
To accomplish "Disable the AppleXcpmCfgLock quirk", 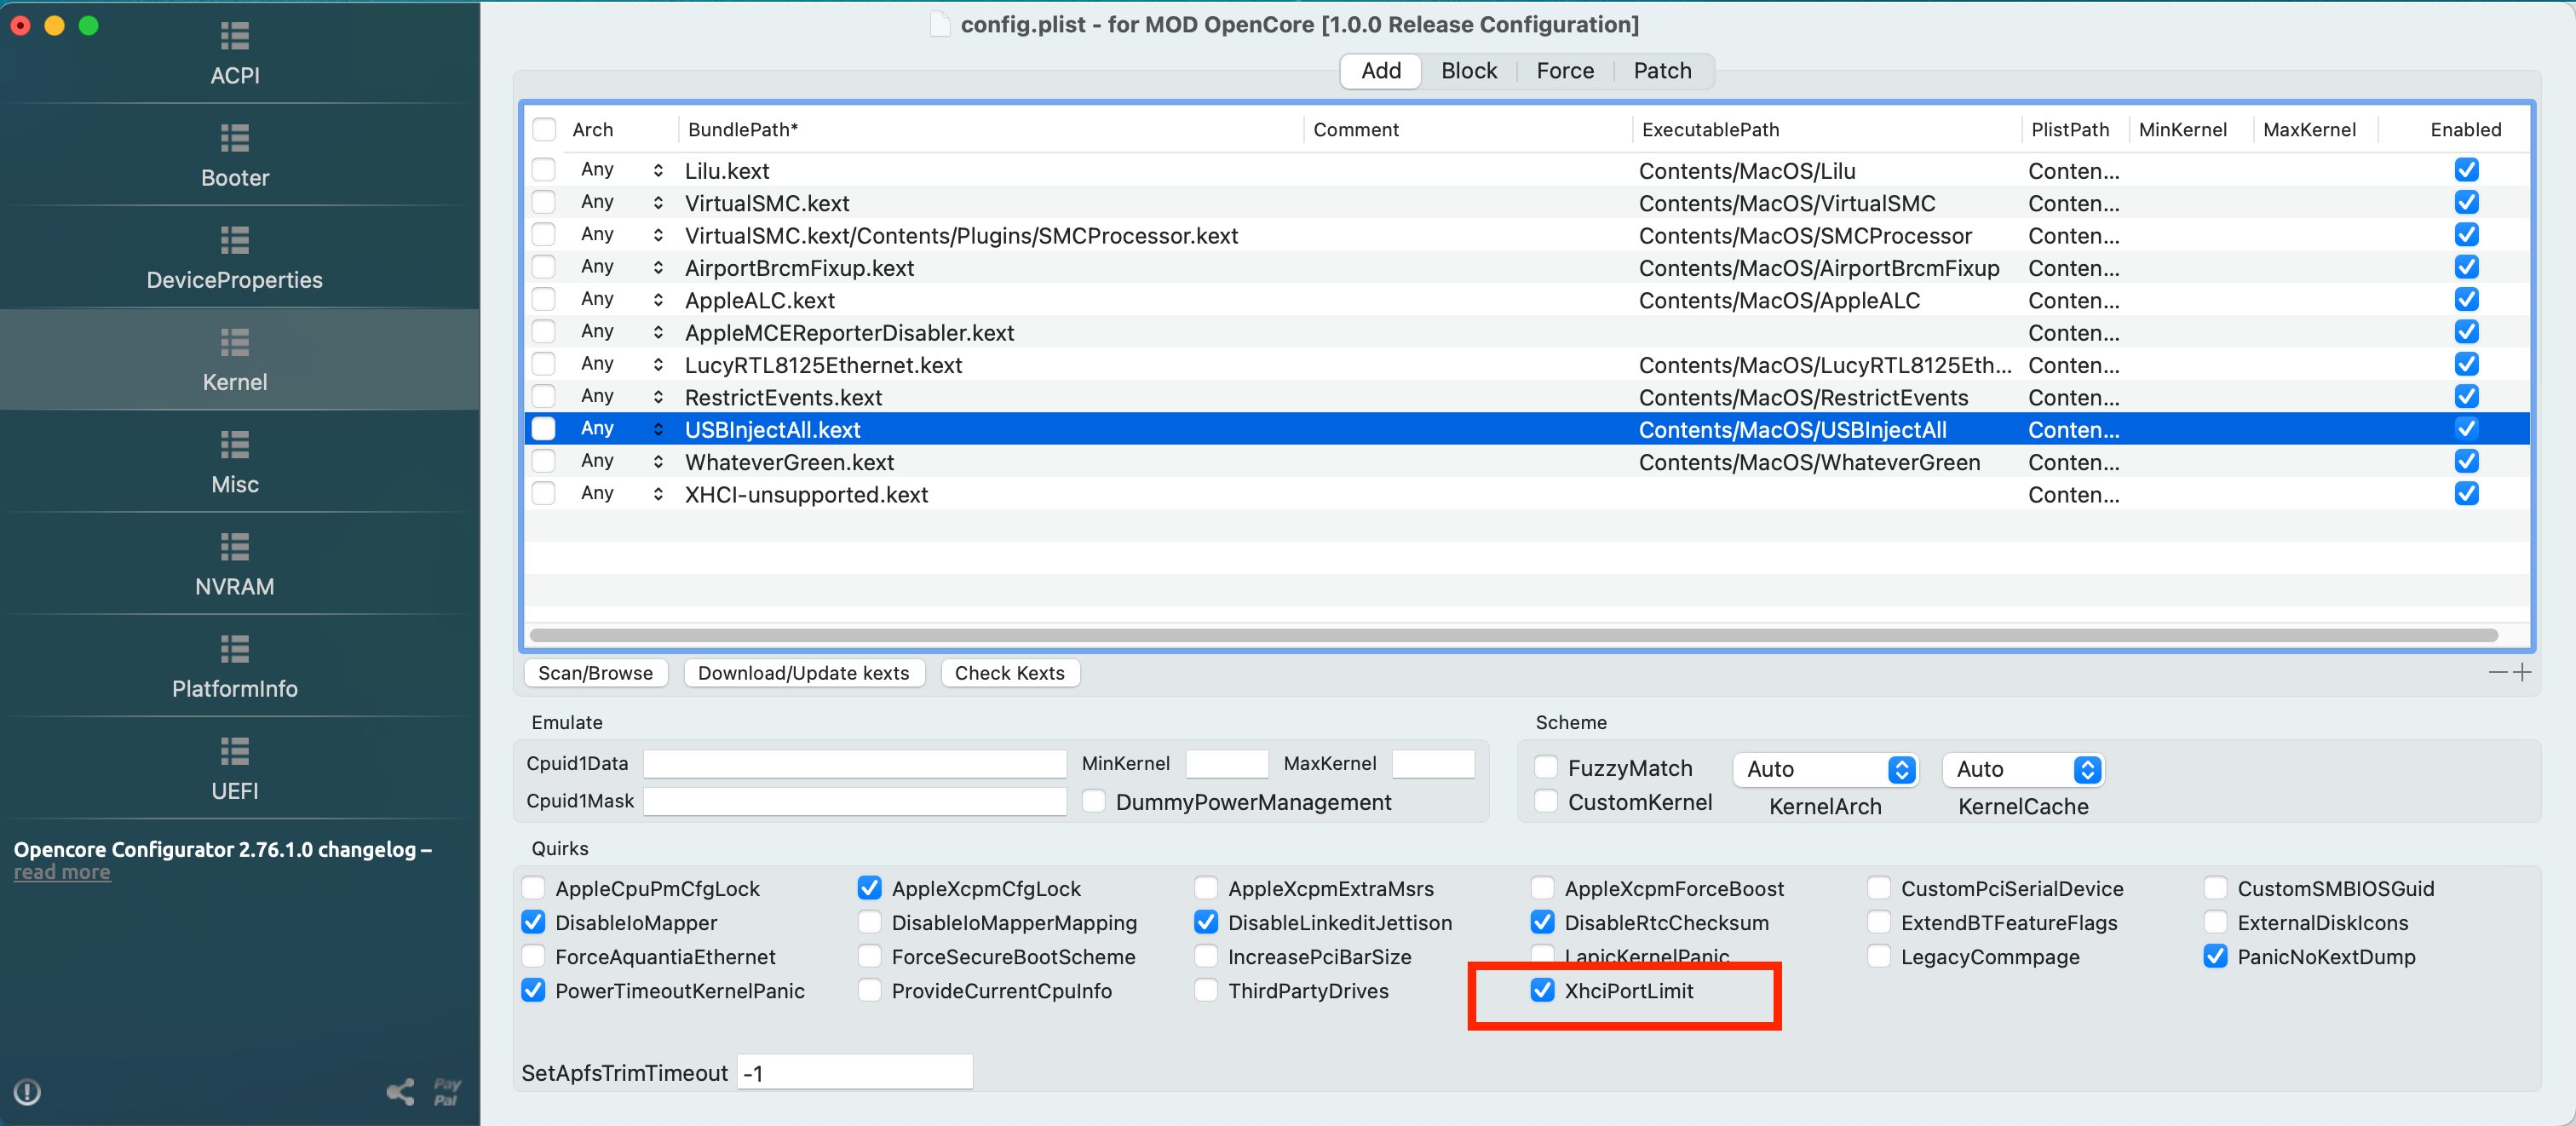I will point(867,888).
